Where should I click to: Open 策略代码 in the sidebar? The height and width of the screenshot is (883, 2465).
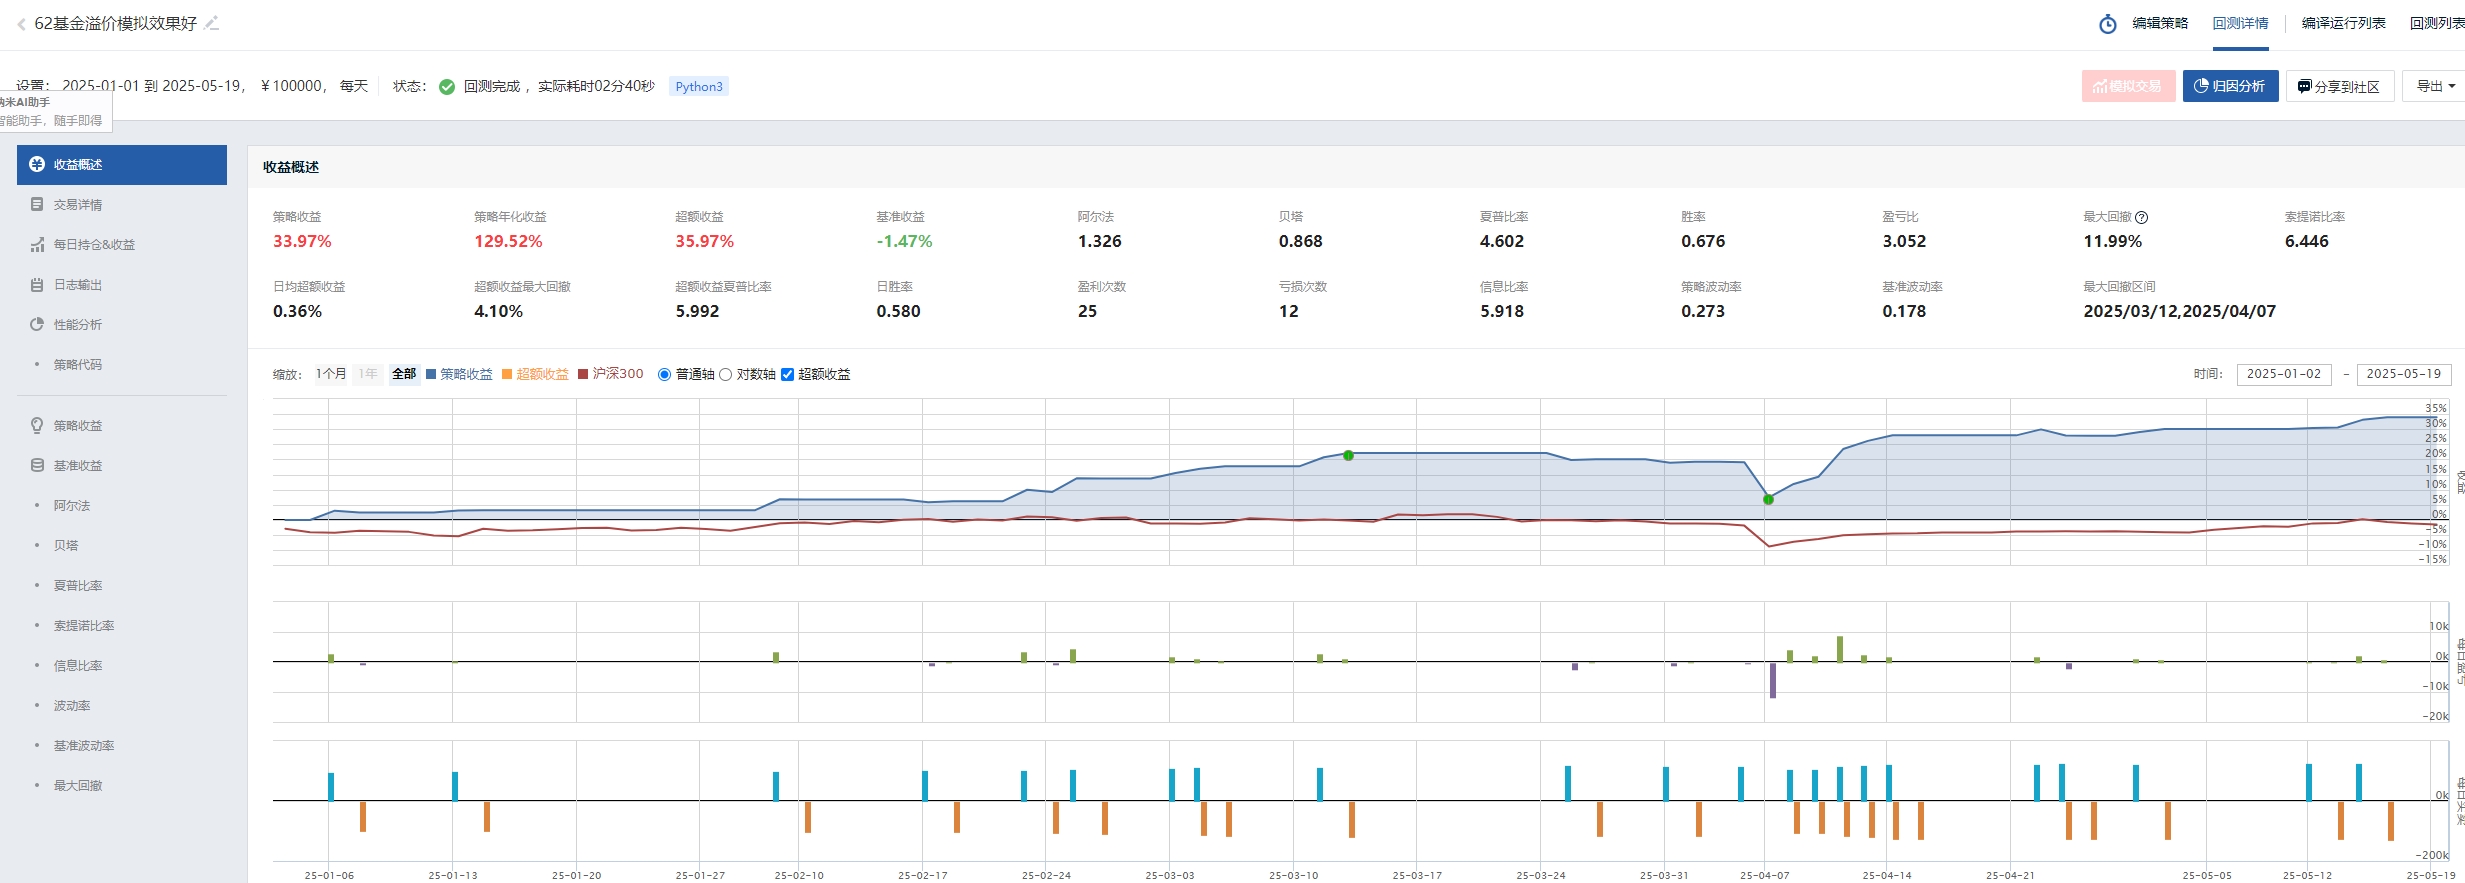78,365
